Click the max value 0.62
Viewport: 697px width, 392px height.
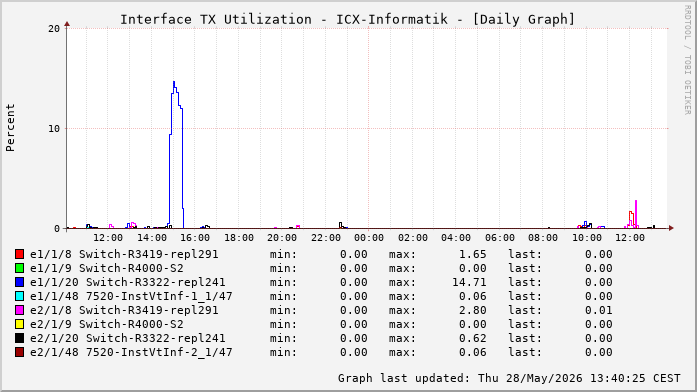pos(473,338)
